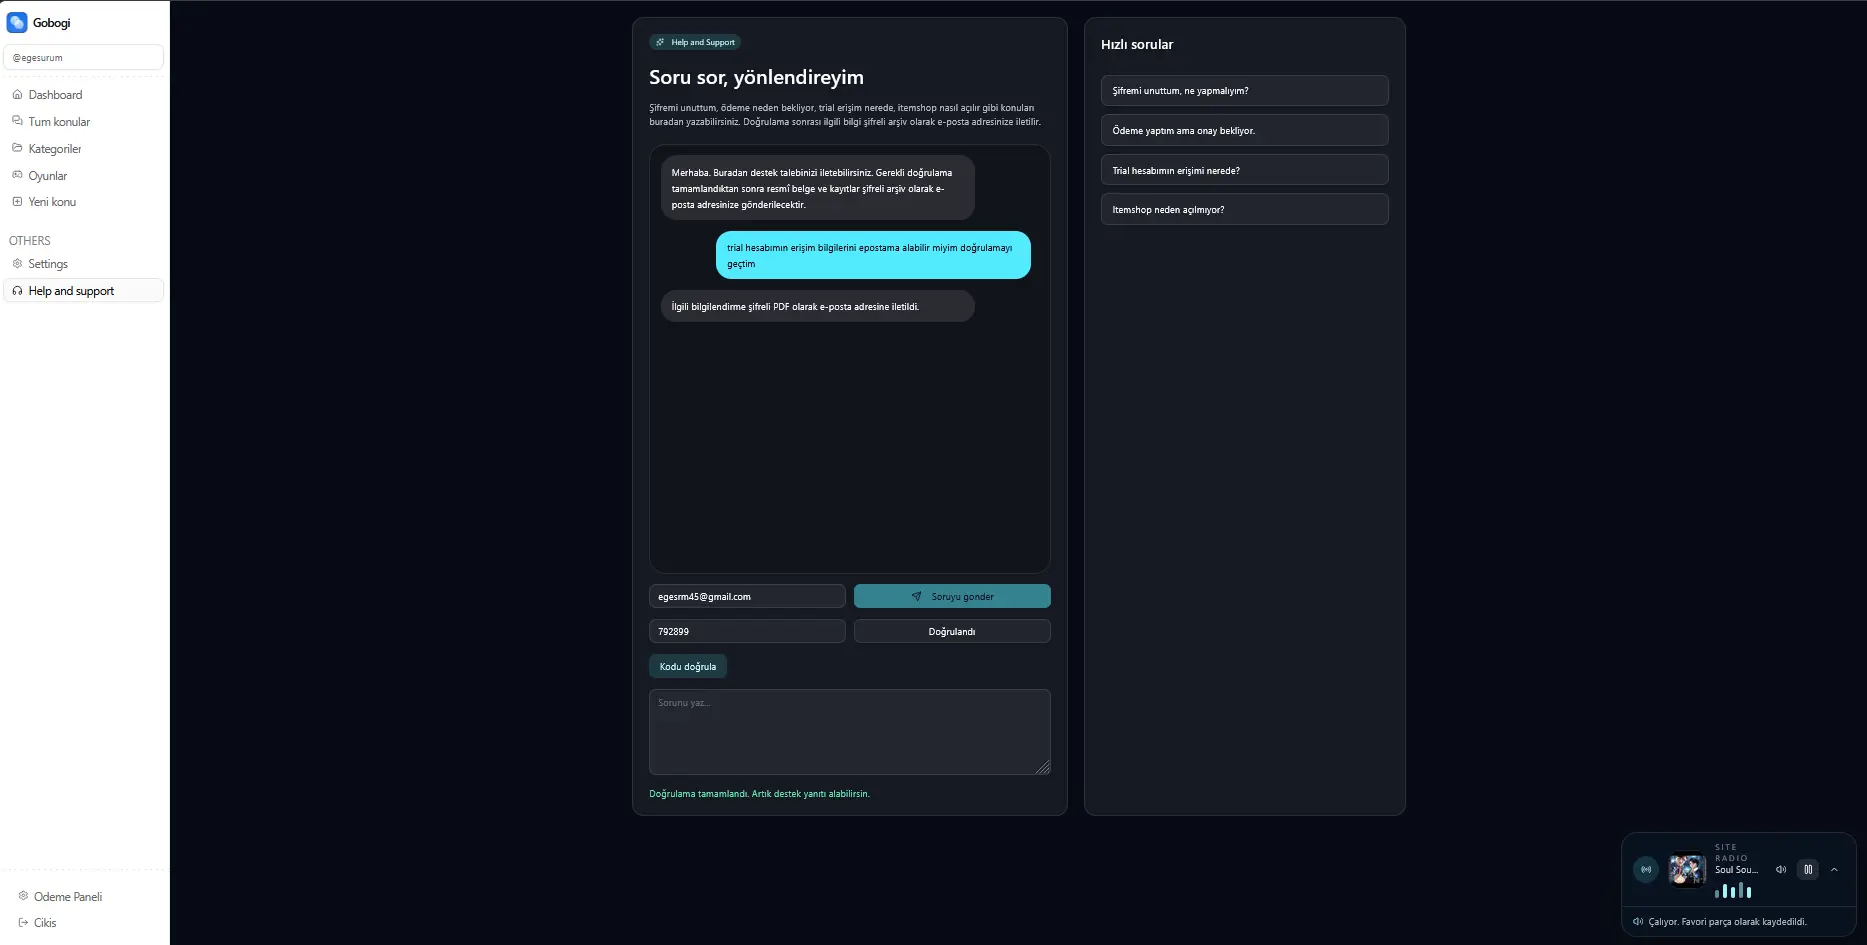Mute the site radio volume
The height and width of the screenshot is (945, 1867).
point(1780,870)
